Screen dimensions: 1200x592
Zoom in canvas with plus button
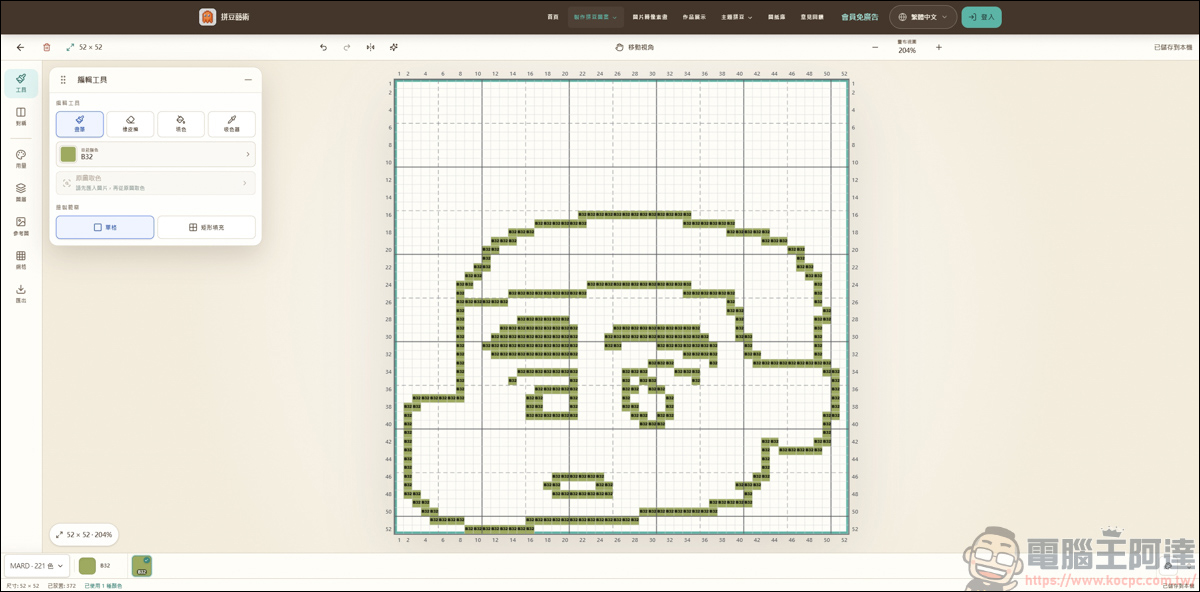[x=938, y=47]
